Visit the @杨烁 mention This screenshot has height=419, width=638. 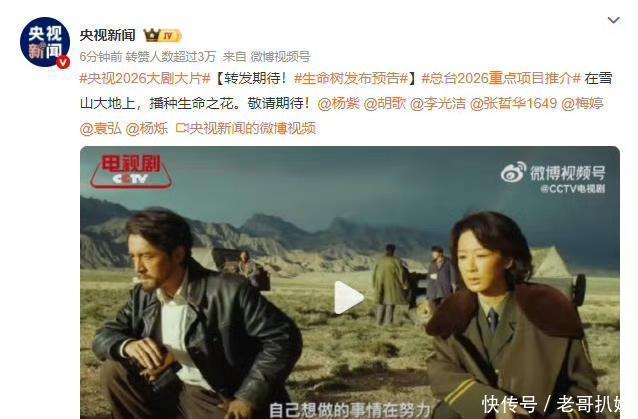click(147, 129)
